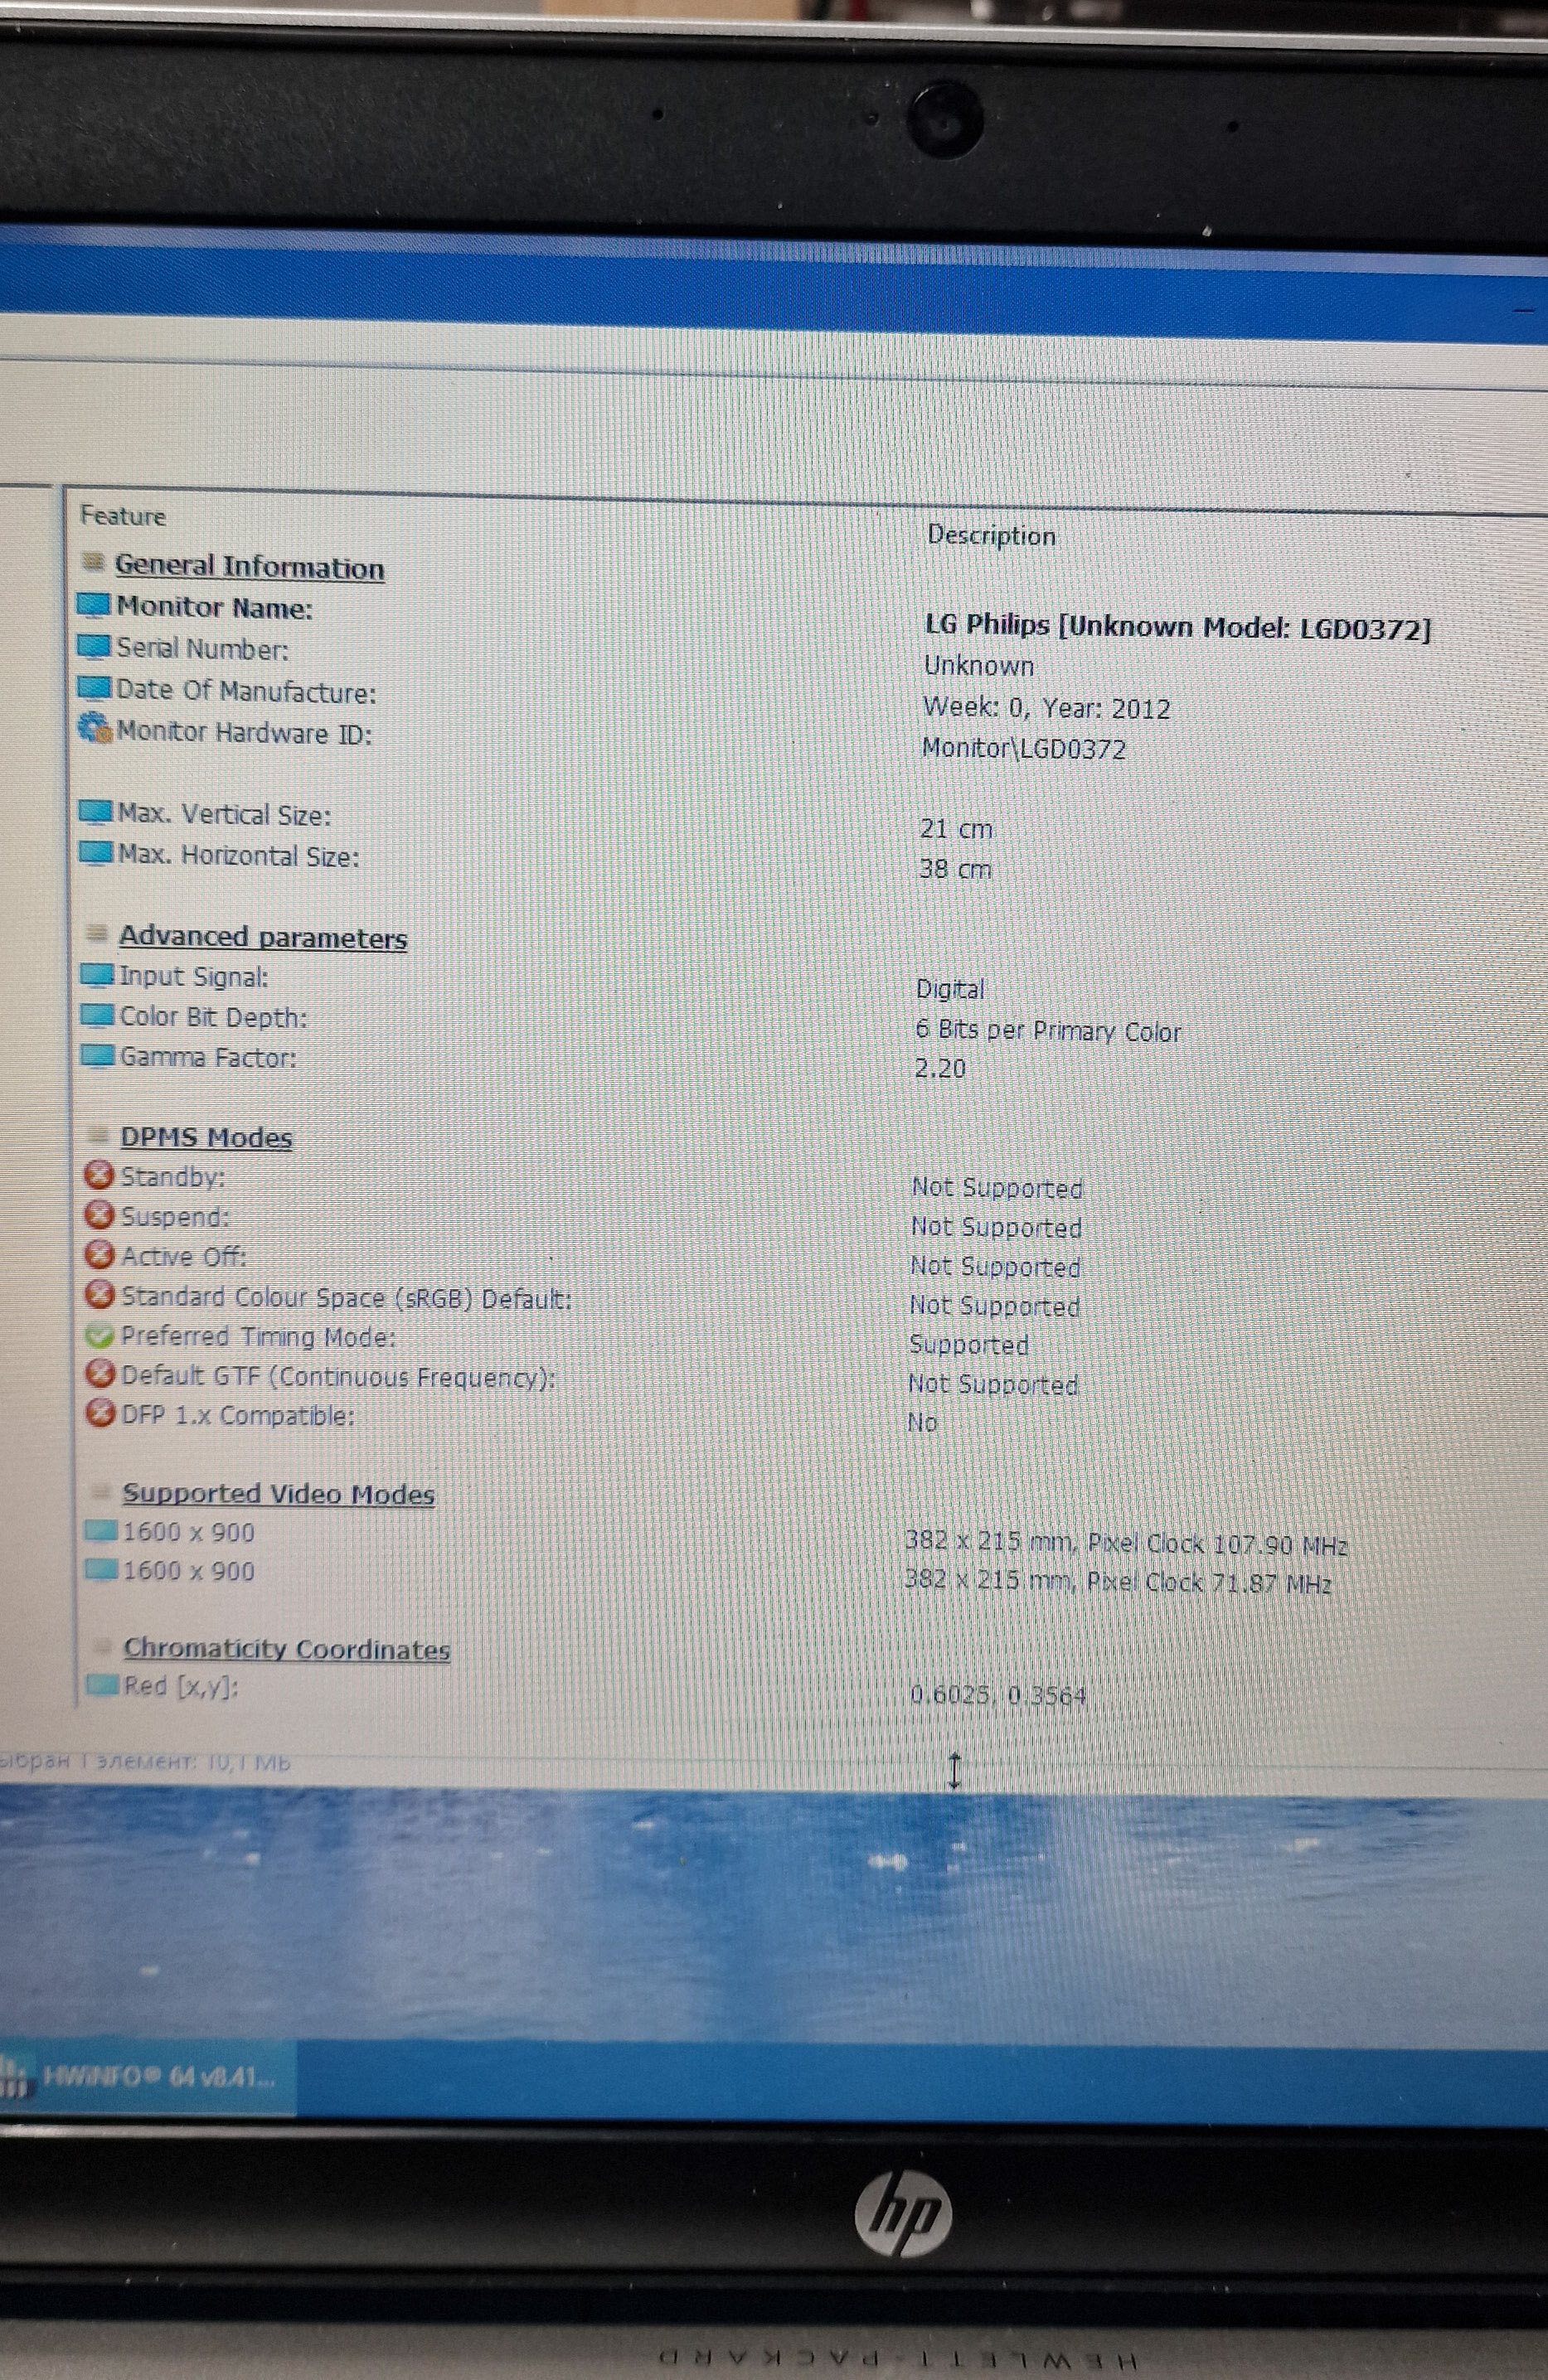The image size is (1548, 2380).
Task: Click the red X icon beside Standby
Action: pos(99,1174)
